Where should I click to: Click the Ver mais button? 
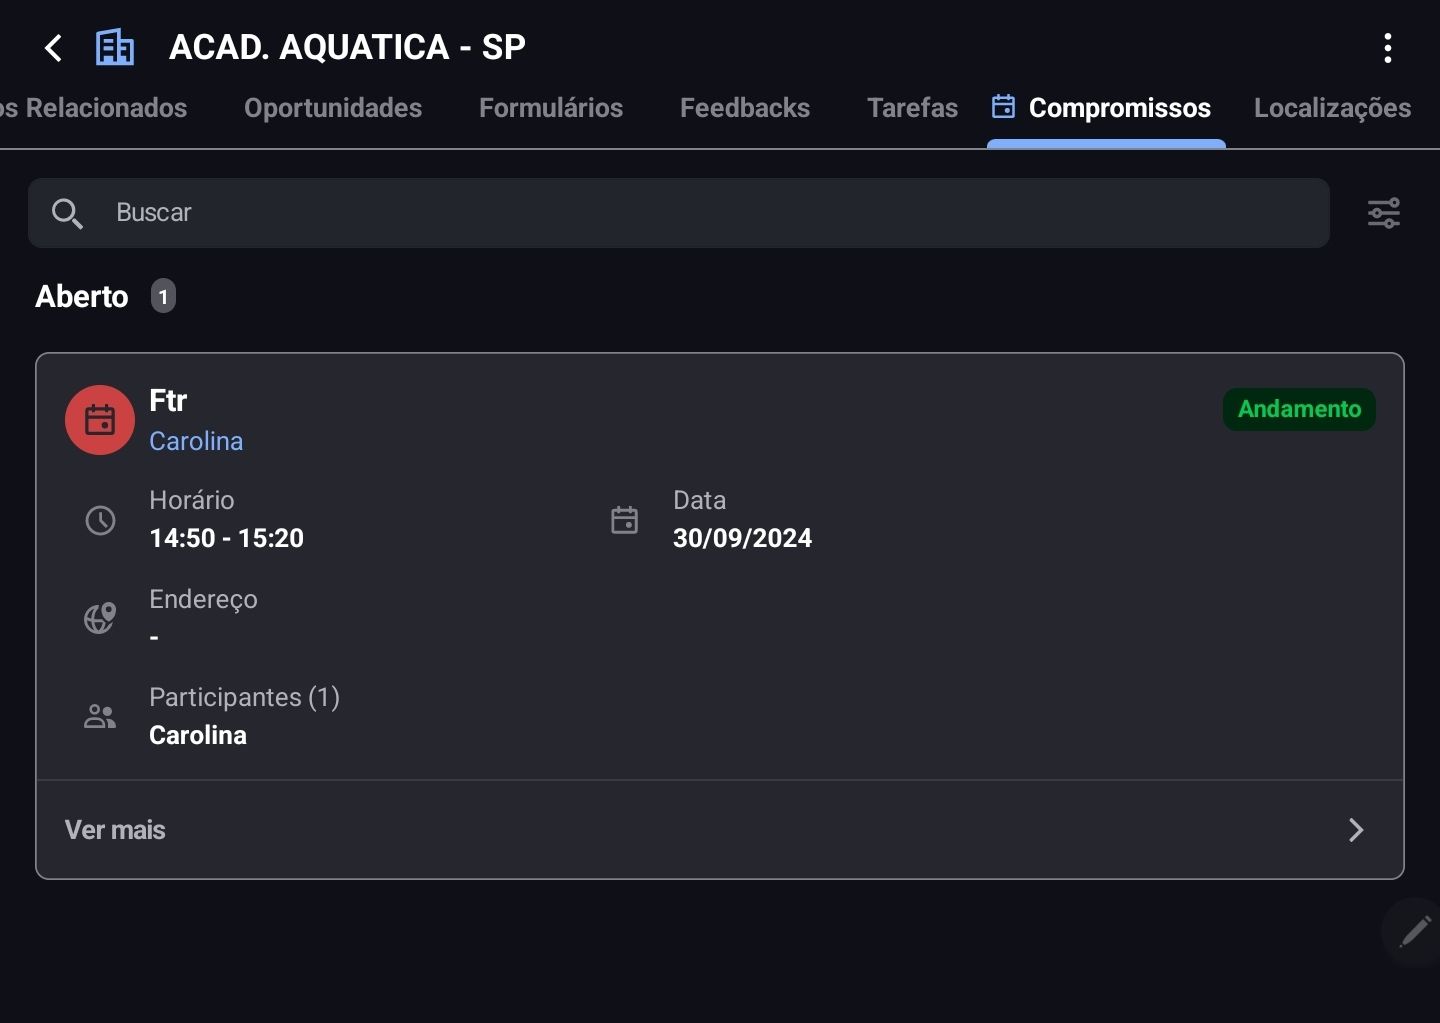[x=720, y=830]
